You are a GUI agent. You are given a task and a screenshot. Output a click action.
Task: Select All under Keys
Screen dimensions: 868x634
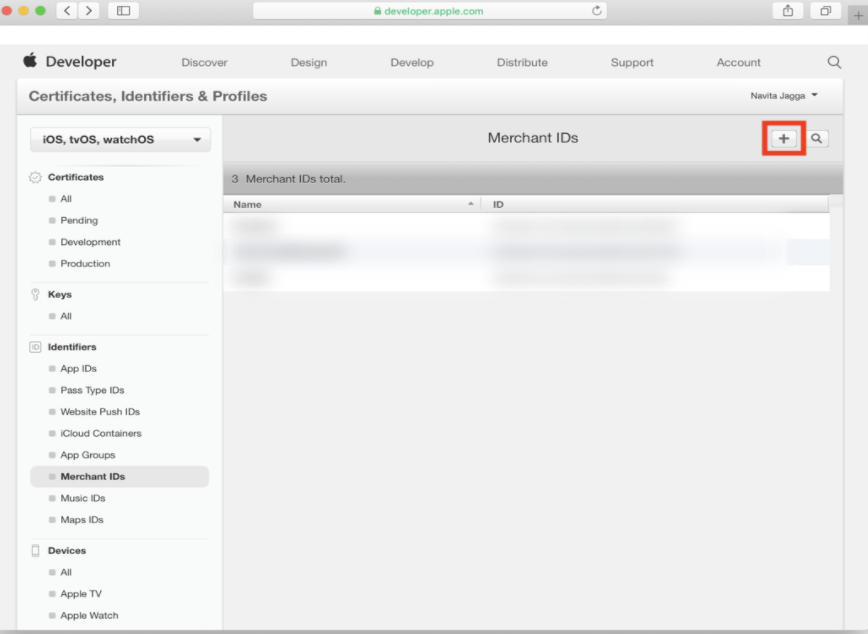(66, 316)
